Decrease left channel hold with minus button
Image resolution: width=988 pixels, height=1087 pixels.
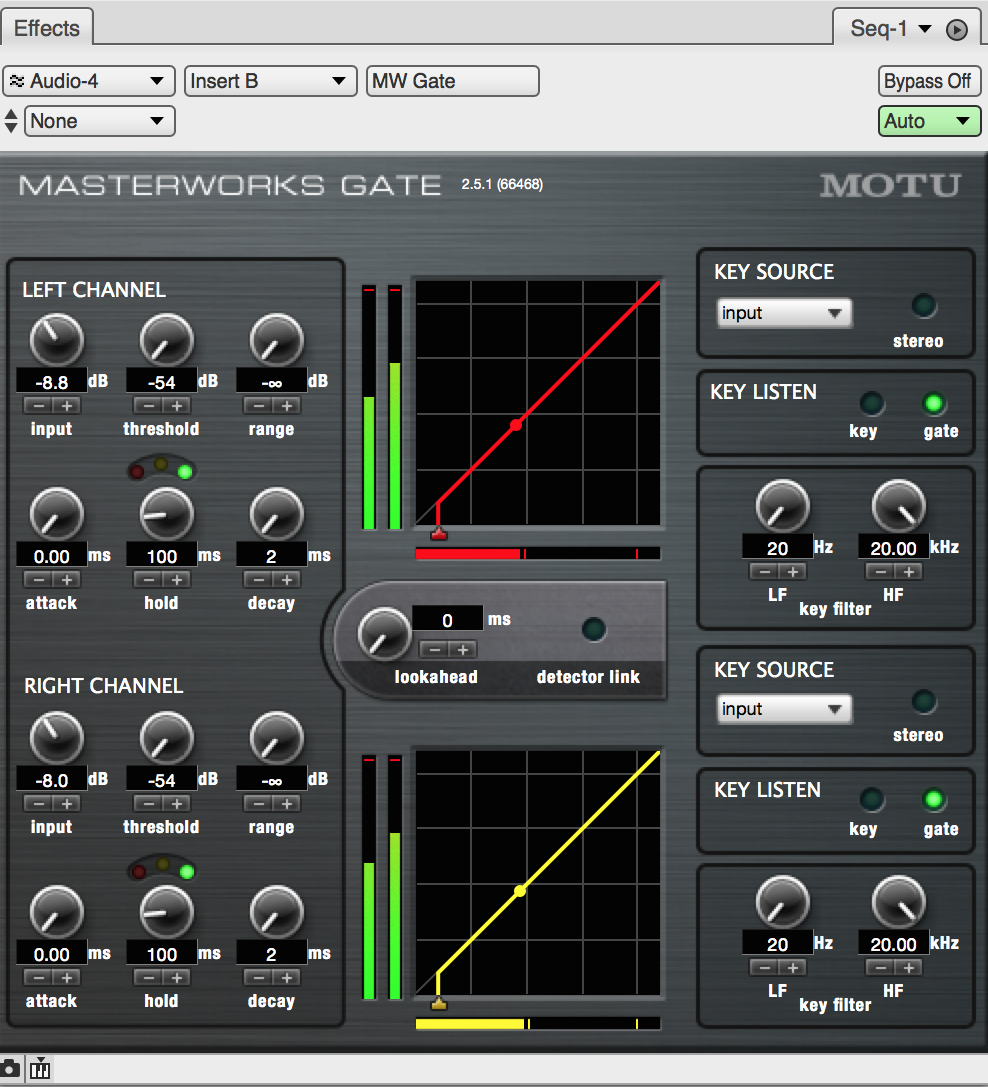[148, 580]
